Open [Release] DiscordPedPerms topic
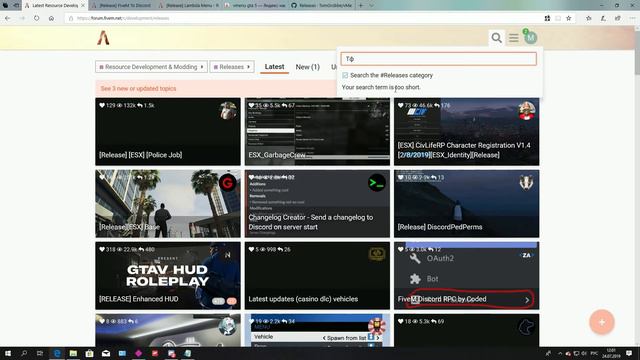This screenshot has height=360, width=640. [440, 227]
